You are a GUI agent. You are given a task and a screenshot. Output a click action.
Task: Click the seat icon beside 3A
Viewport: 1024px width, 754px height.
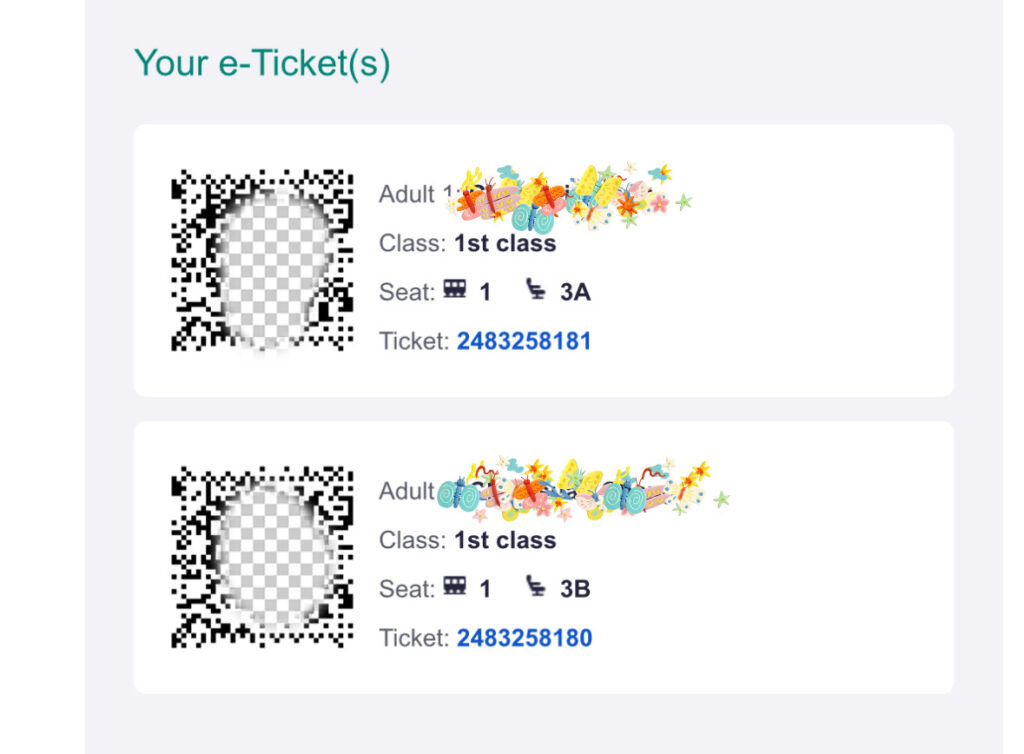tap(537, 291)
